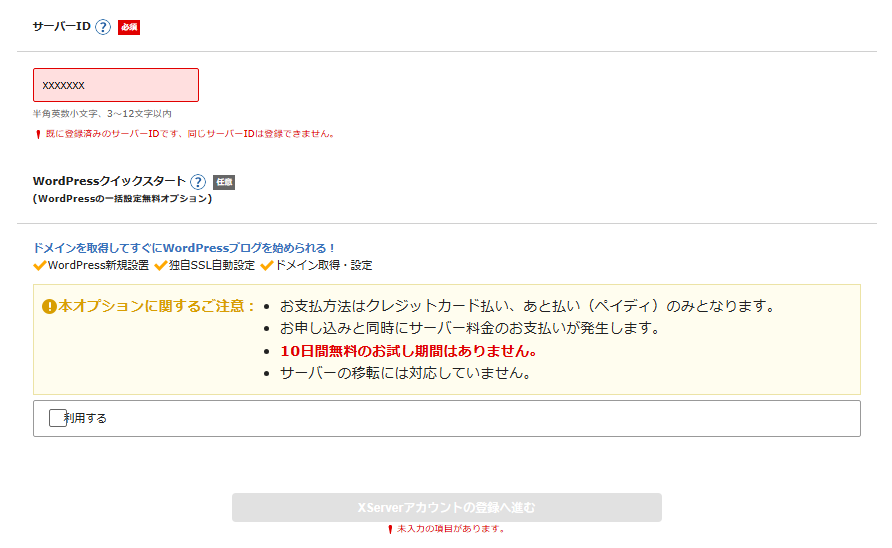Click the red exclamation icon by 未入力の項目があります

tap(390, 530)
